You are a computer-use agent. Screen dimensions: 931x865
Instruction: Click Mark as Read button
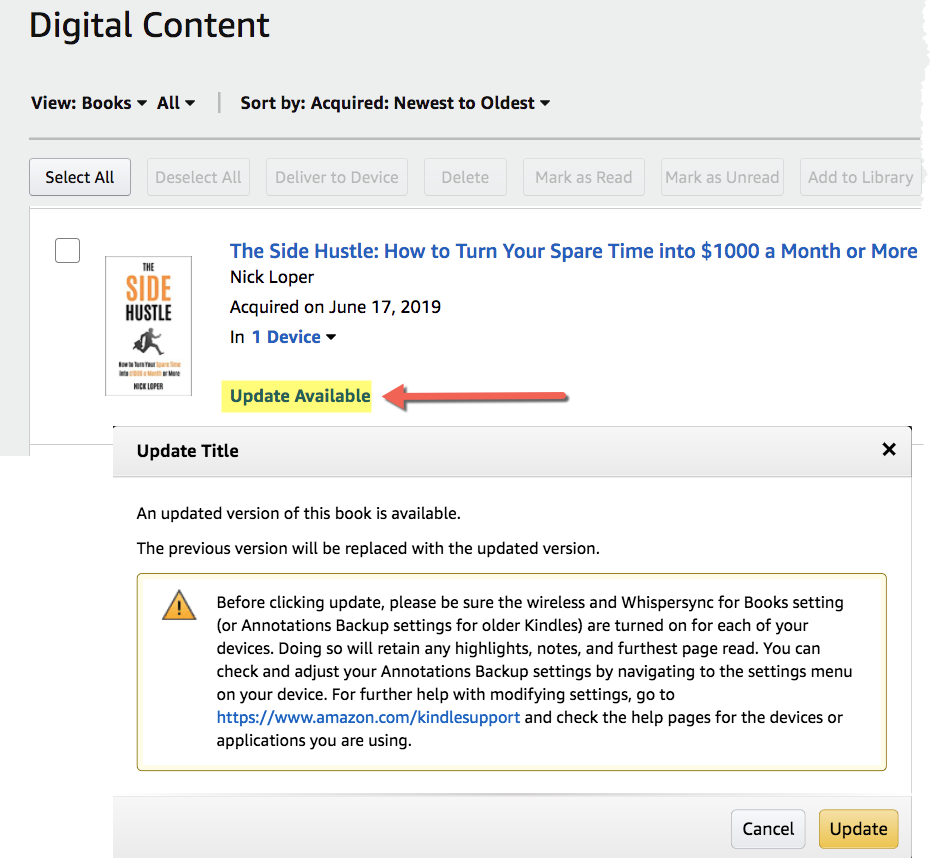click(x=584, y=177)
